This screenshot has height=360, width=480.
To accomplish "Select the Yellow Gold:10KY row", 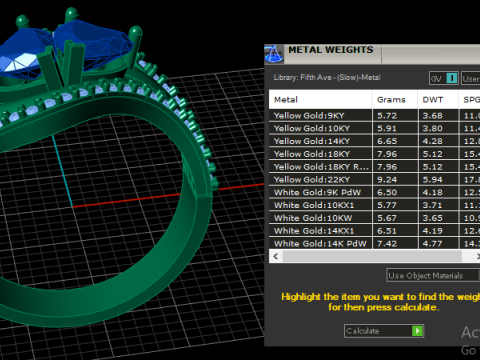I will [375, 128].
